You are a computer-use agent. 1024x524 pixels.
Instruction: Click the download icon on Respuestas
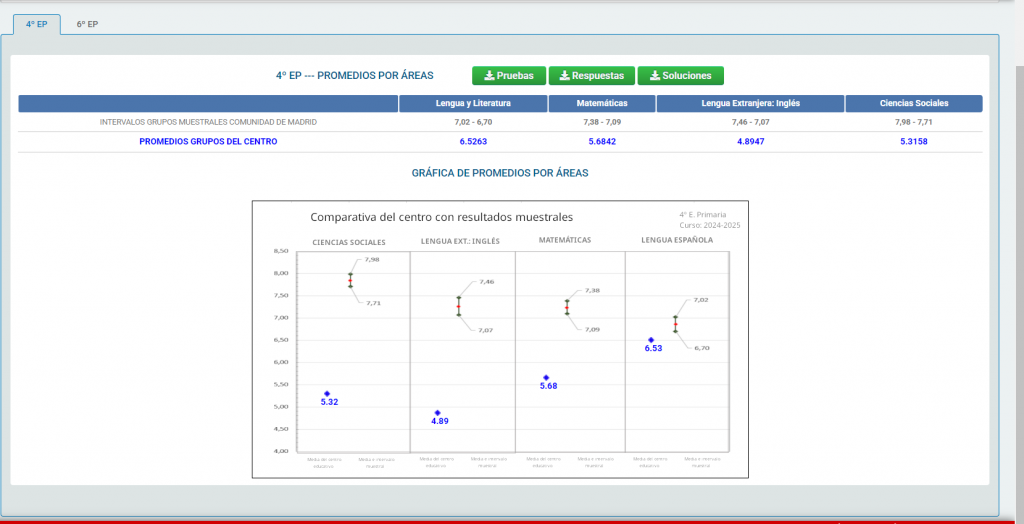coord(565,76)
